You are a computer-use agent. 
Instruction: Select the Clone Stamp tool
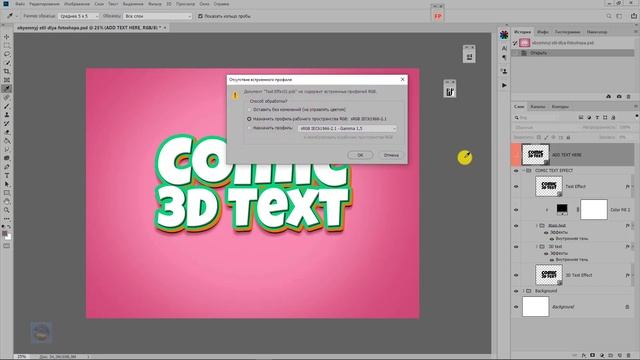point(7,115)
